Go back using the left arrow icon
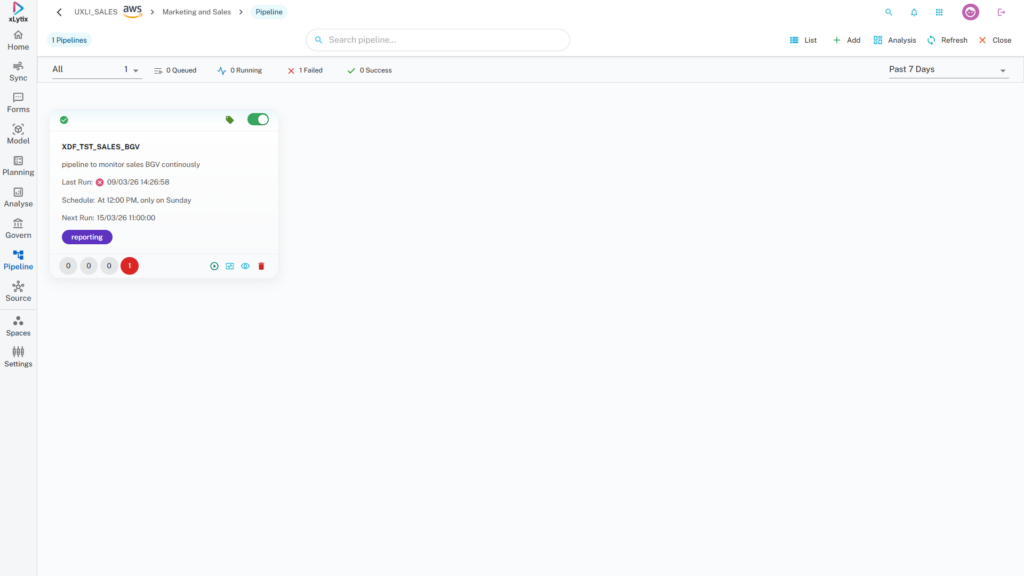This screenshot has height=576, width=1024. click(59, 12)
